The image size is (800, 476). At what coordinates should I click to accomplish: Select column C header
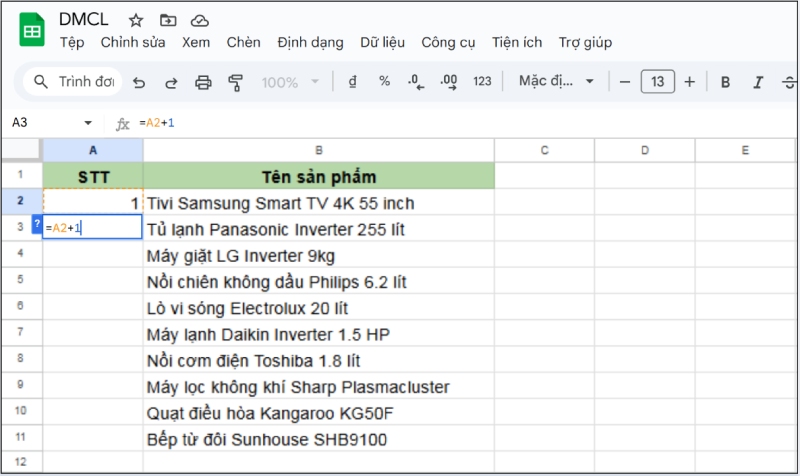[x=544, y=150]
